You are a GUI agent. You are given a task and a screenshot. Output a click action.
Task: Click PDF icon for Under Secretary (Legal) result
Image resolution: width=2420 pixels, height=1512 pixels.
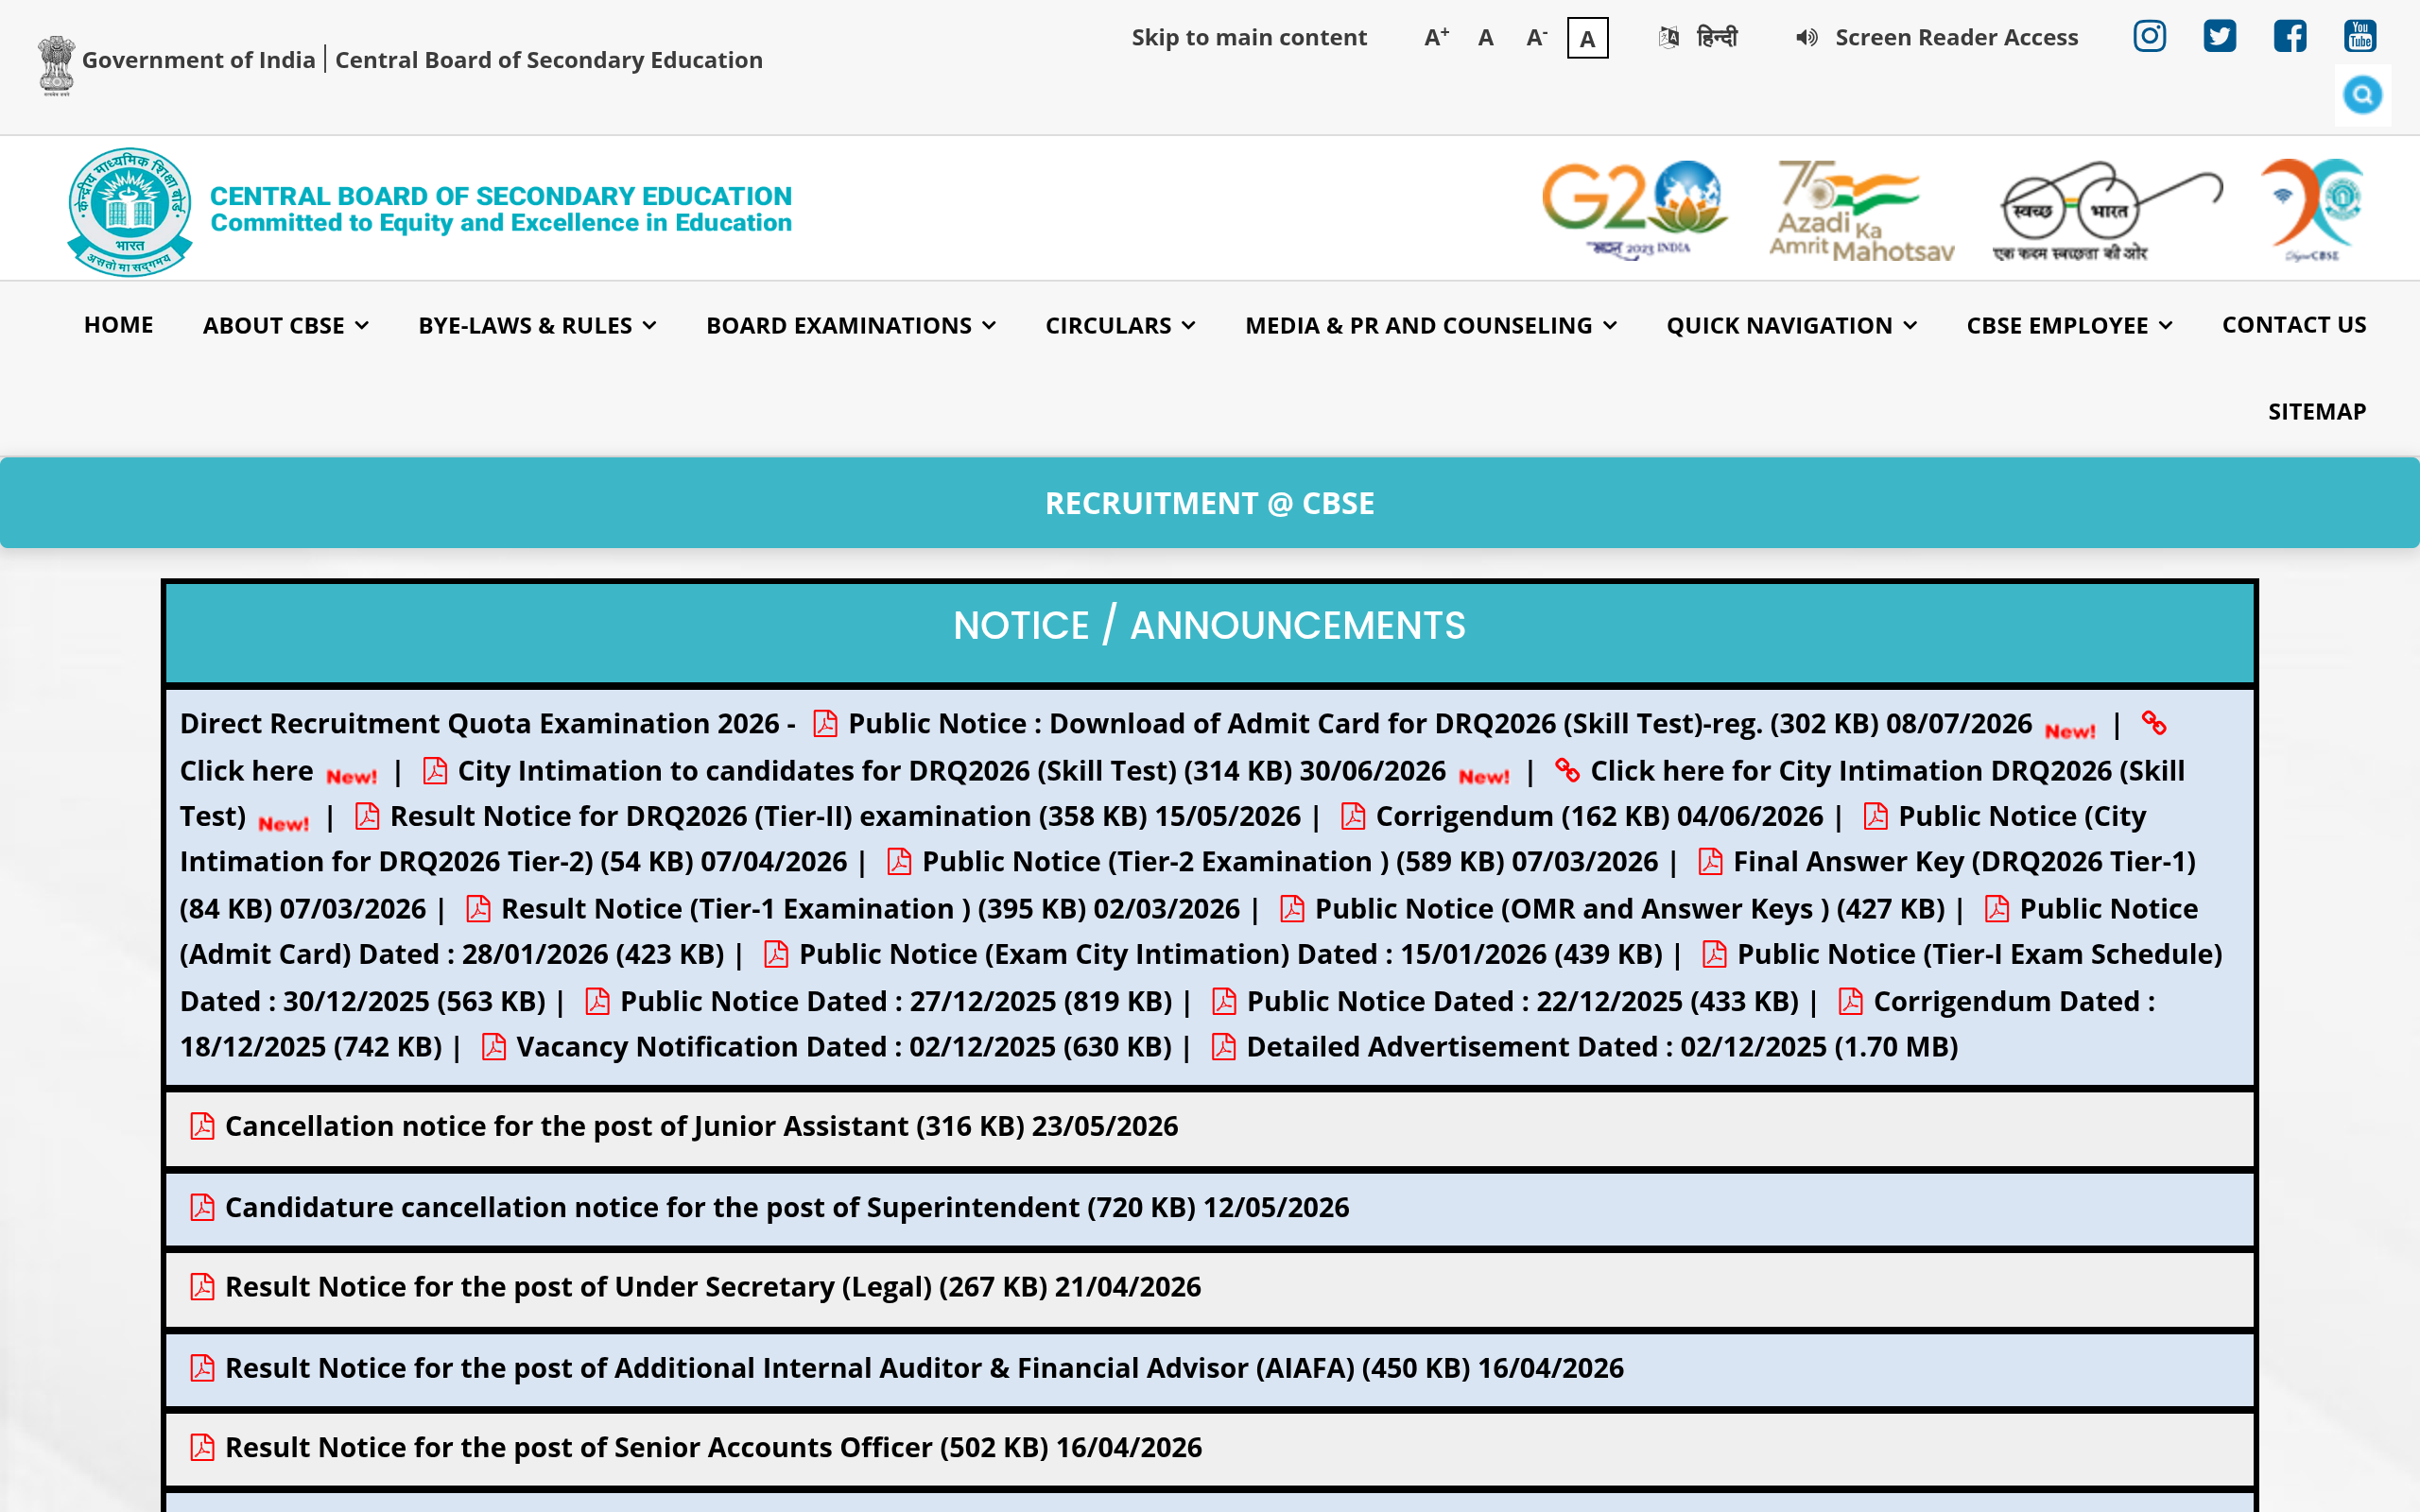coord(202,1287)
